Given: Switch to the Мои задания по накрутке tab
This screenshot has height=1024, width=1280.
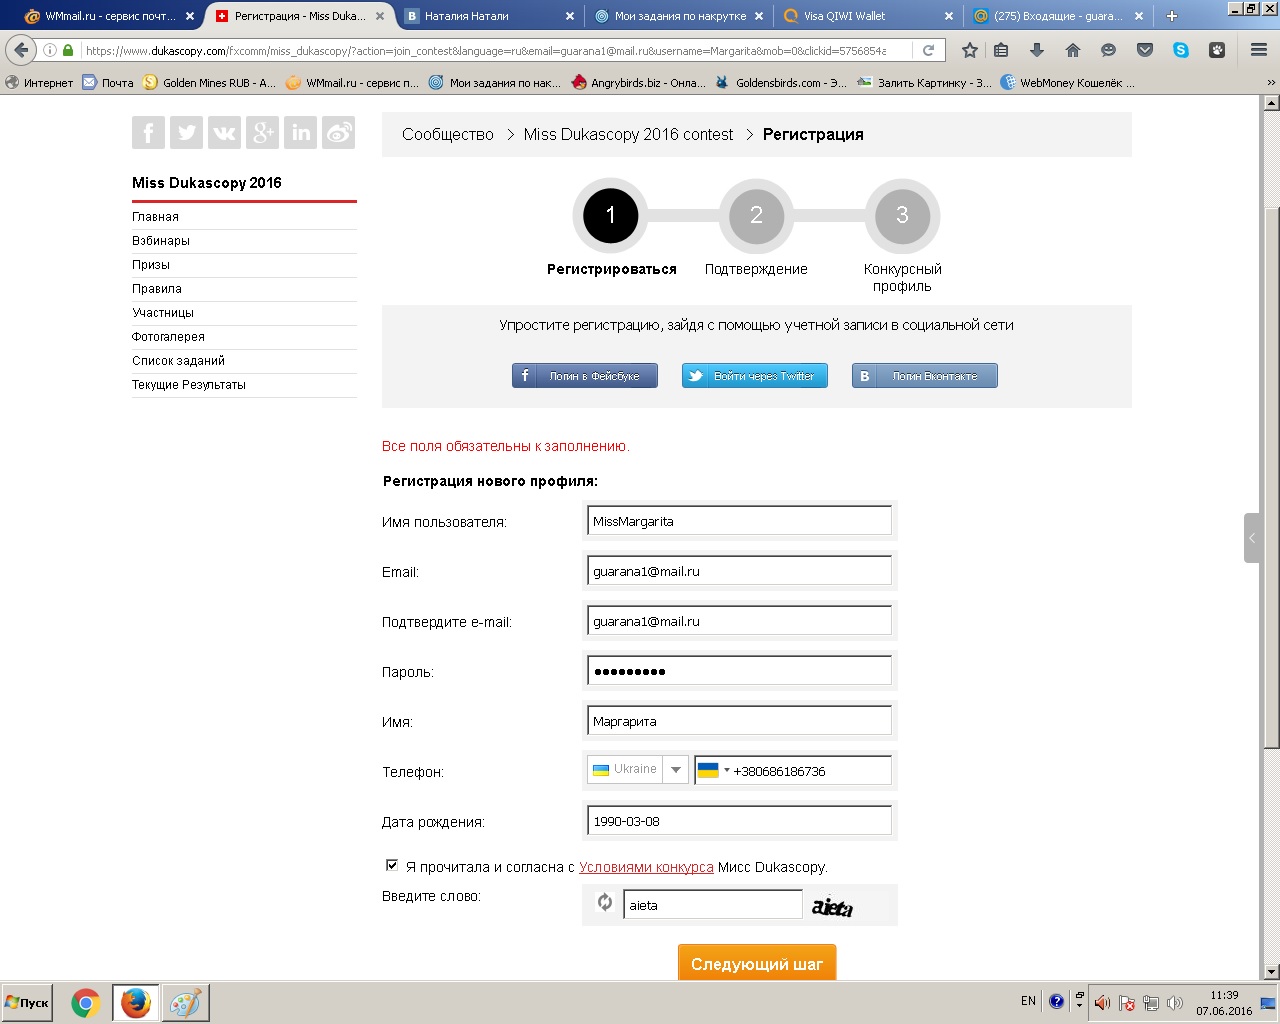Looking at the screenshot, I should (680, 16).
